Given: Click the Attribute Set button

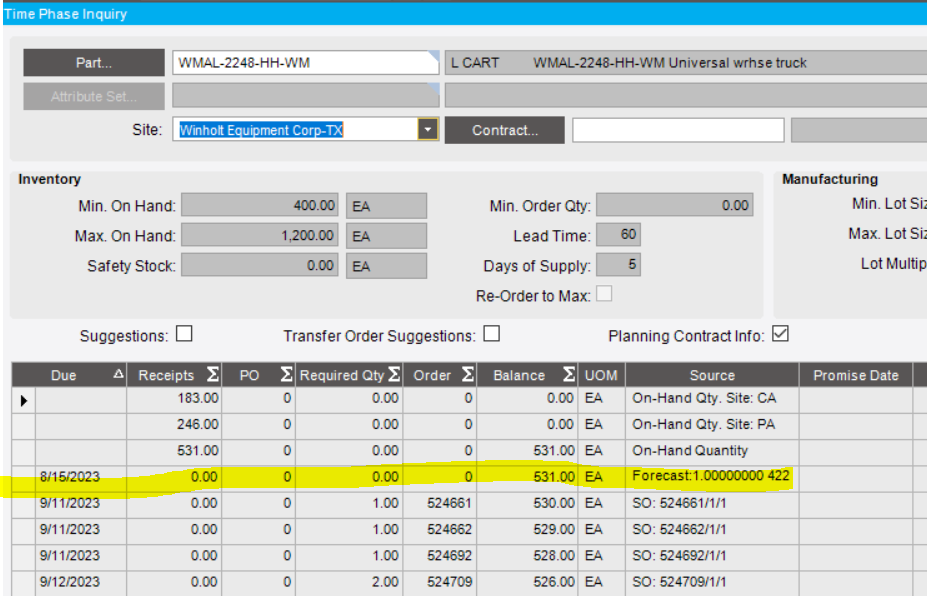Looking at the screenshot, I should tap(94, 96).
